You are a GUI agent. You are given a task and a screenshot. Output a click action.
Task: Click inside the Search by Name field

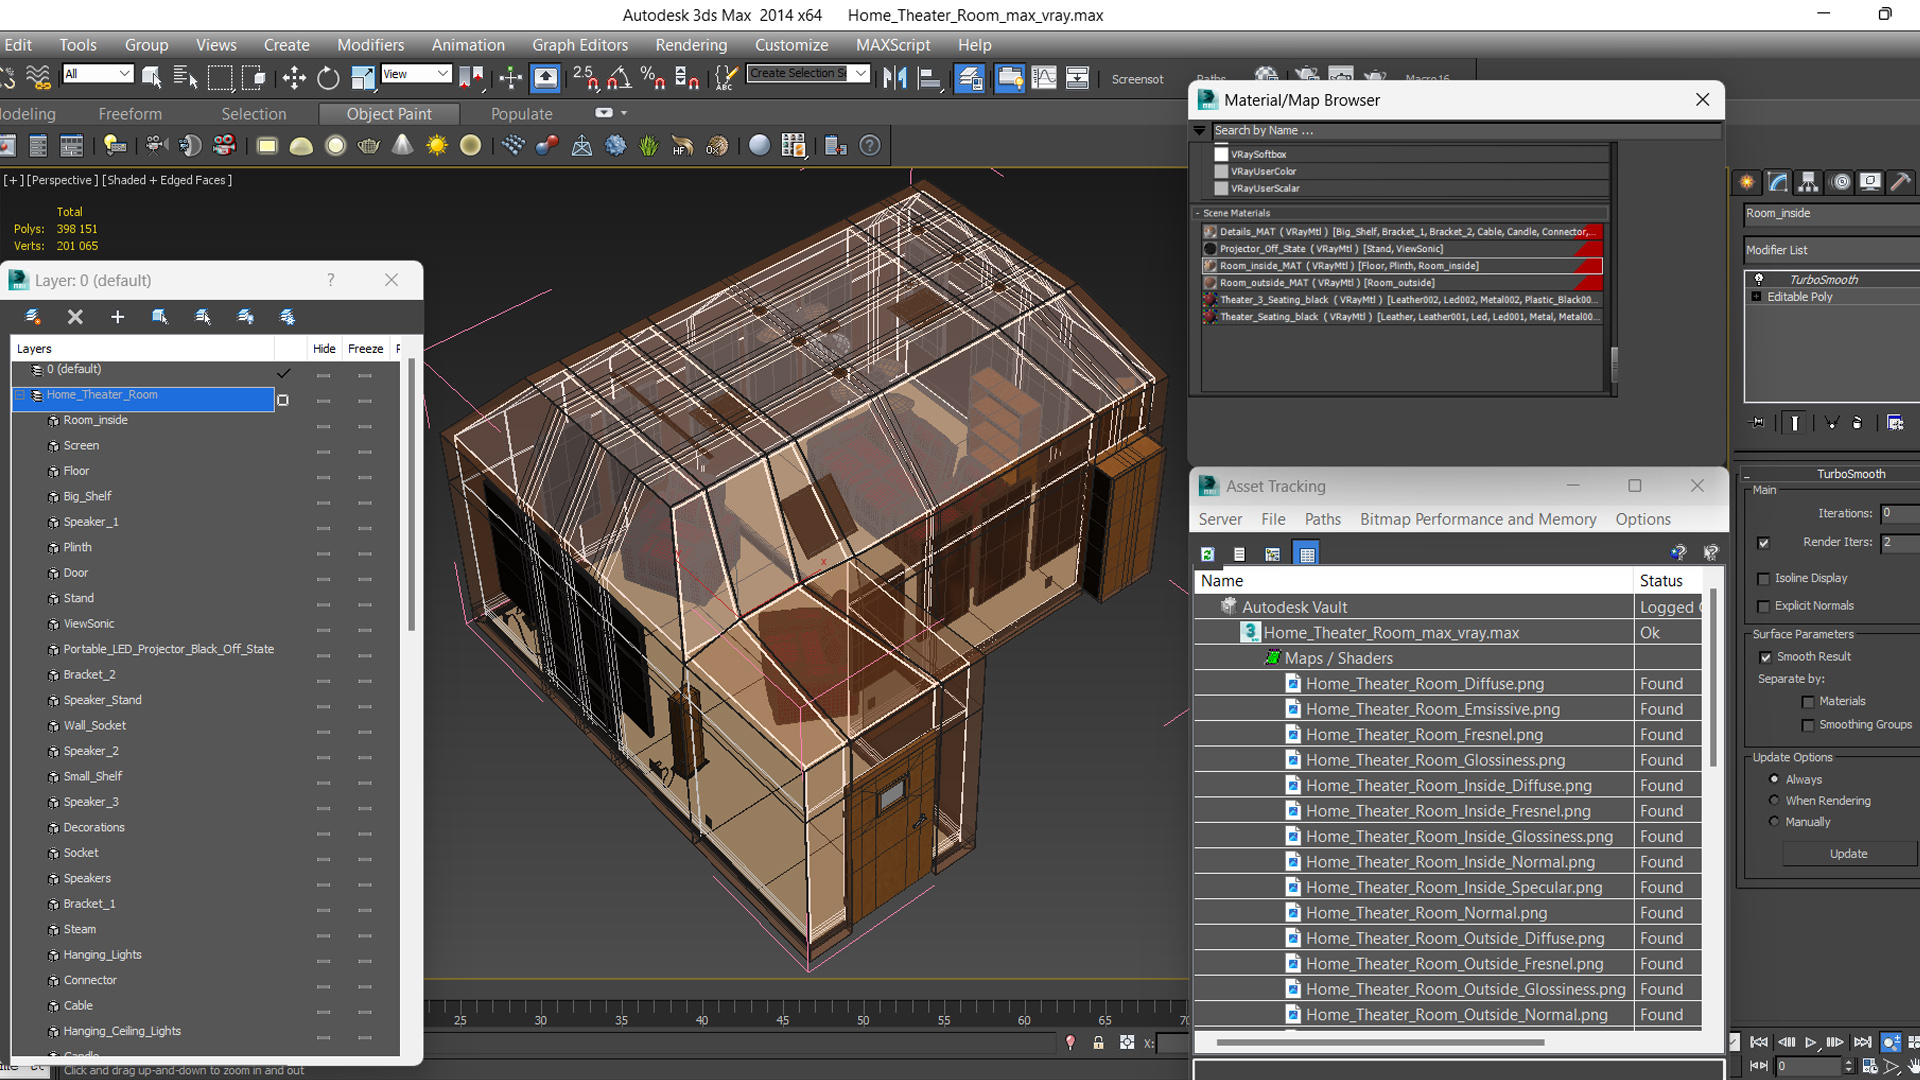click(1466, 131)
